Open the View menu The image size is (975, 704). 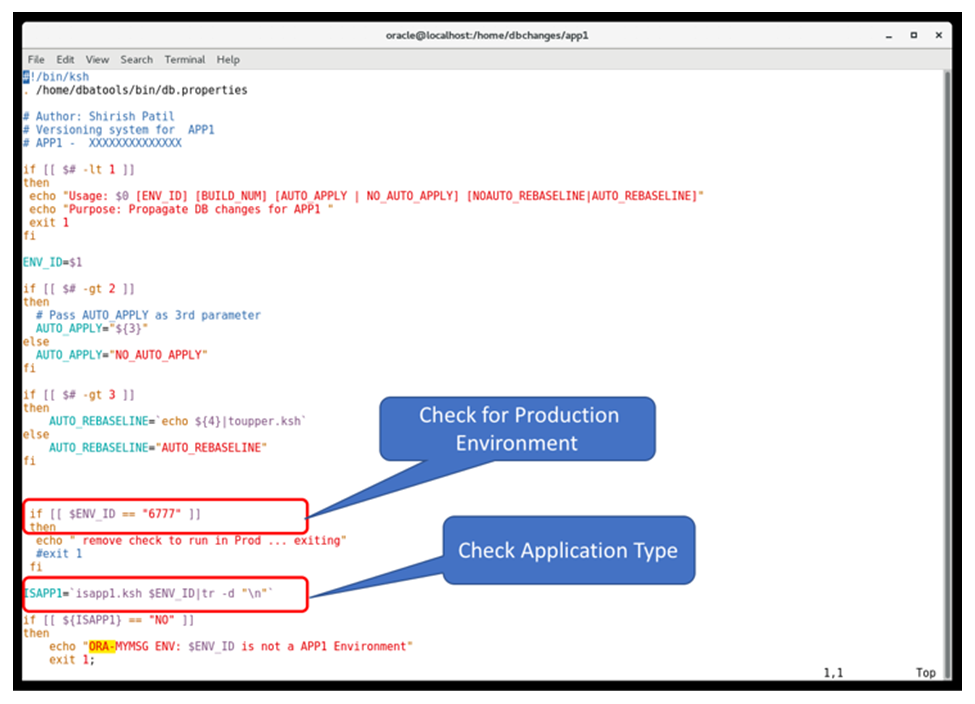97,60
